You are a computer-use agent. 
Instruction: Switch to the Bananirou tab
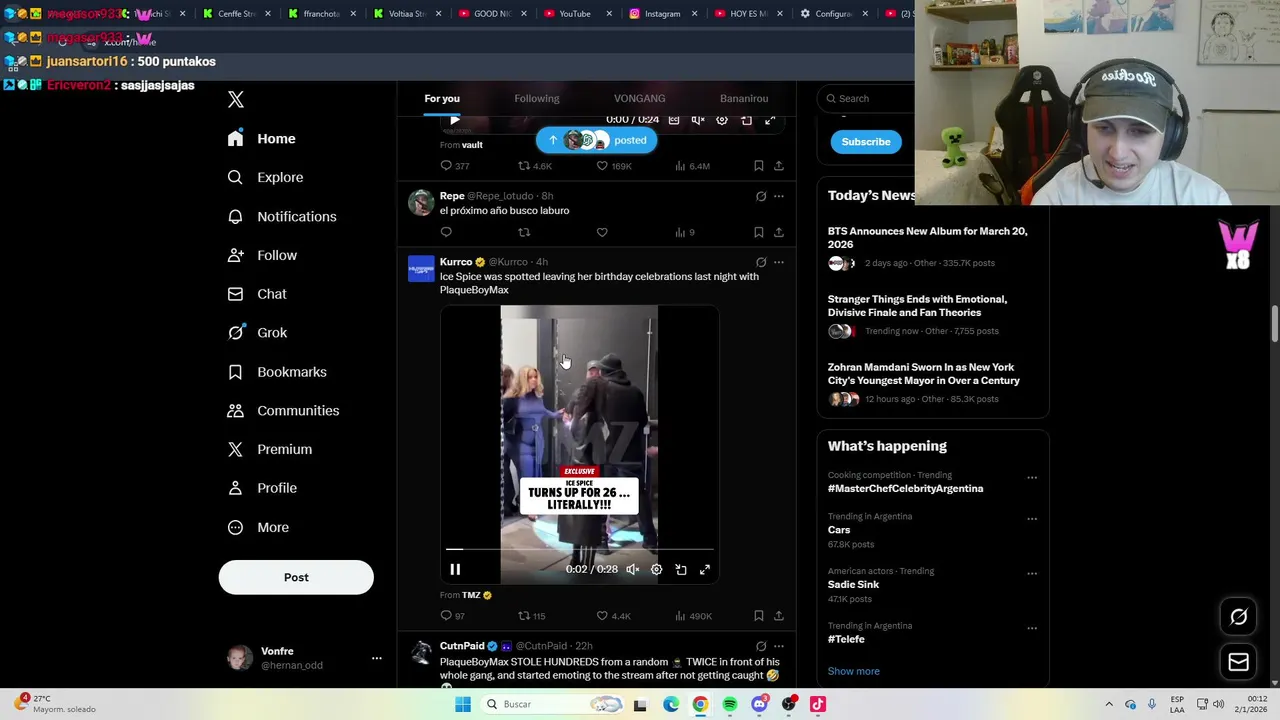[744, 98]
